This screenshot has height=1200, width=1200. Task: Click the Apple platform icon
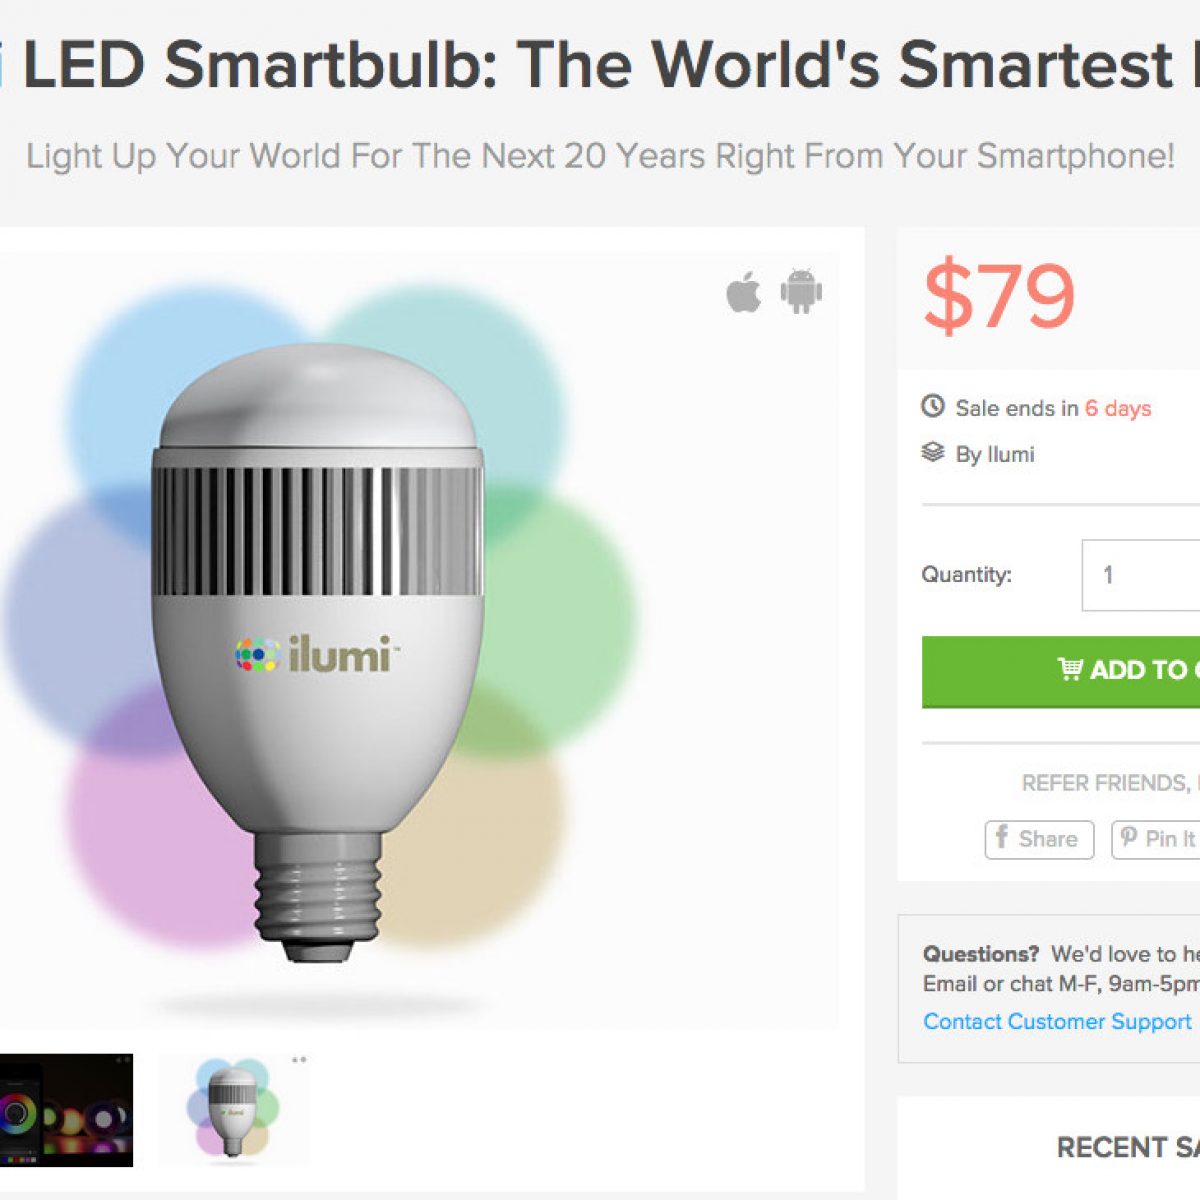[x=743, y=292]
